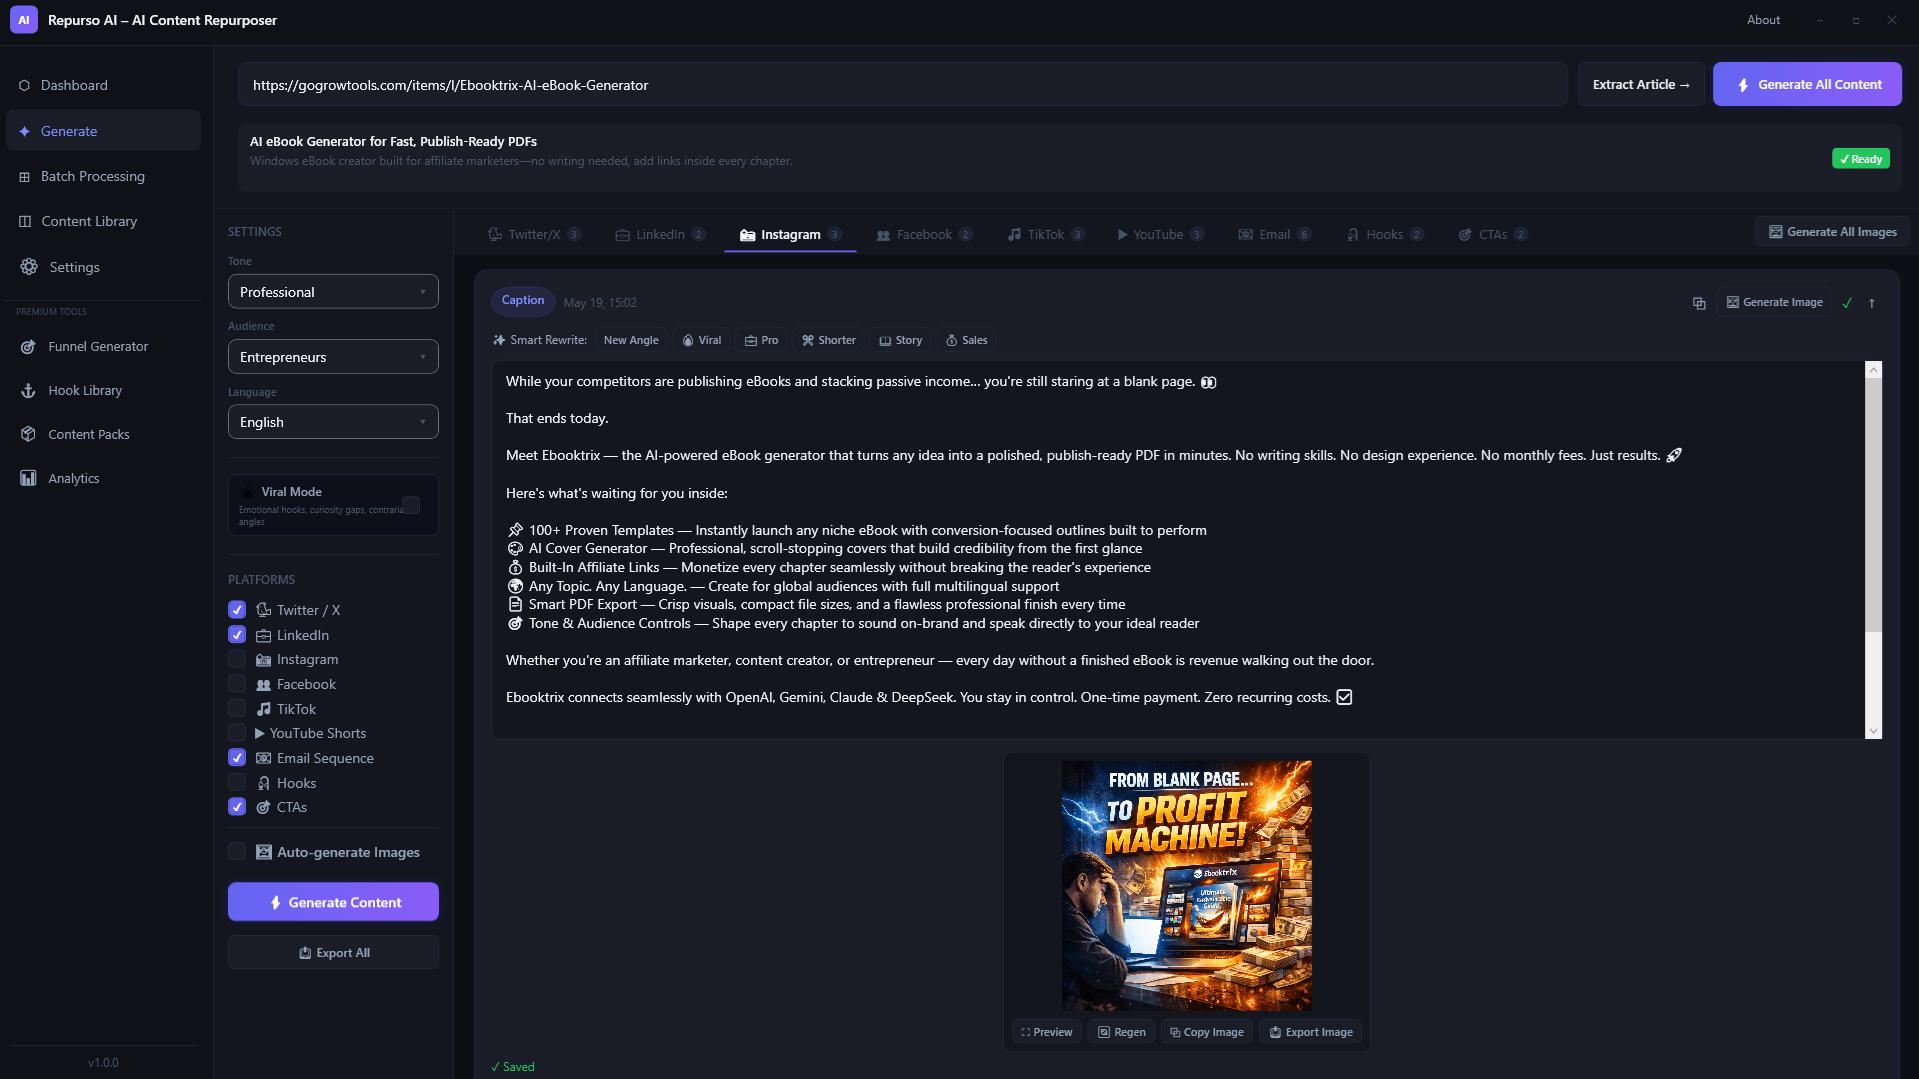Switch to the TikTok tab
The height and width of the screenshot is (1079, 1919).
[1046, 234]
